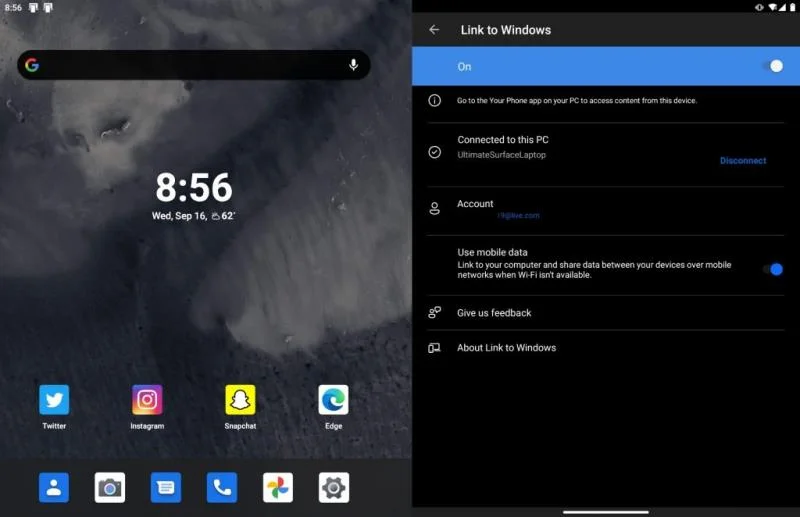This screenshot has height=517, width=800.
Task: Tap the UltimateSurfaceLaptop device name
Action: (x=502, y=155)
